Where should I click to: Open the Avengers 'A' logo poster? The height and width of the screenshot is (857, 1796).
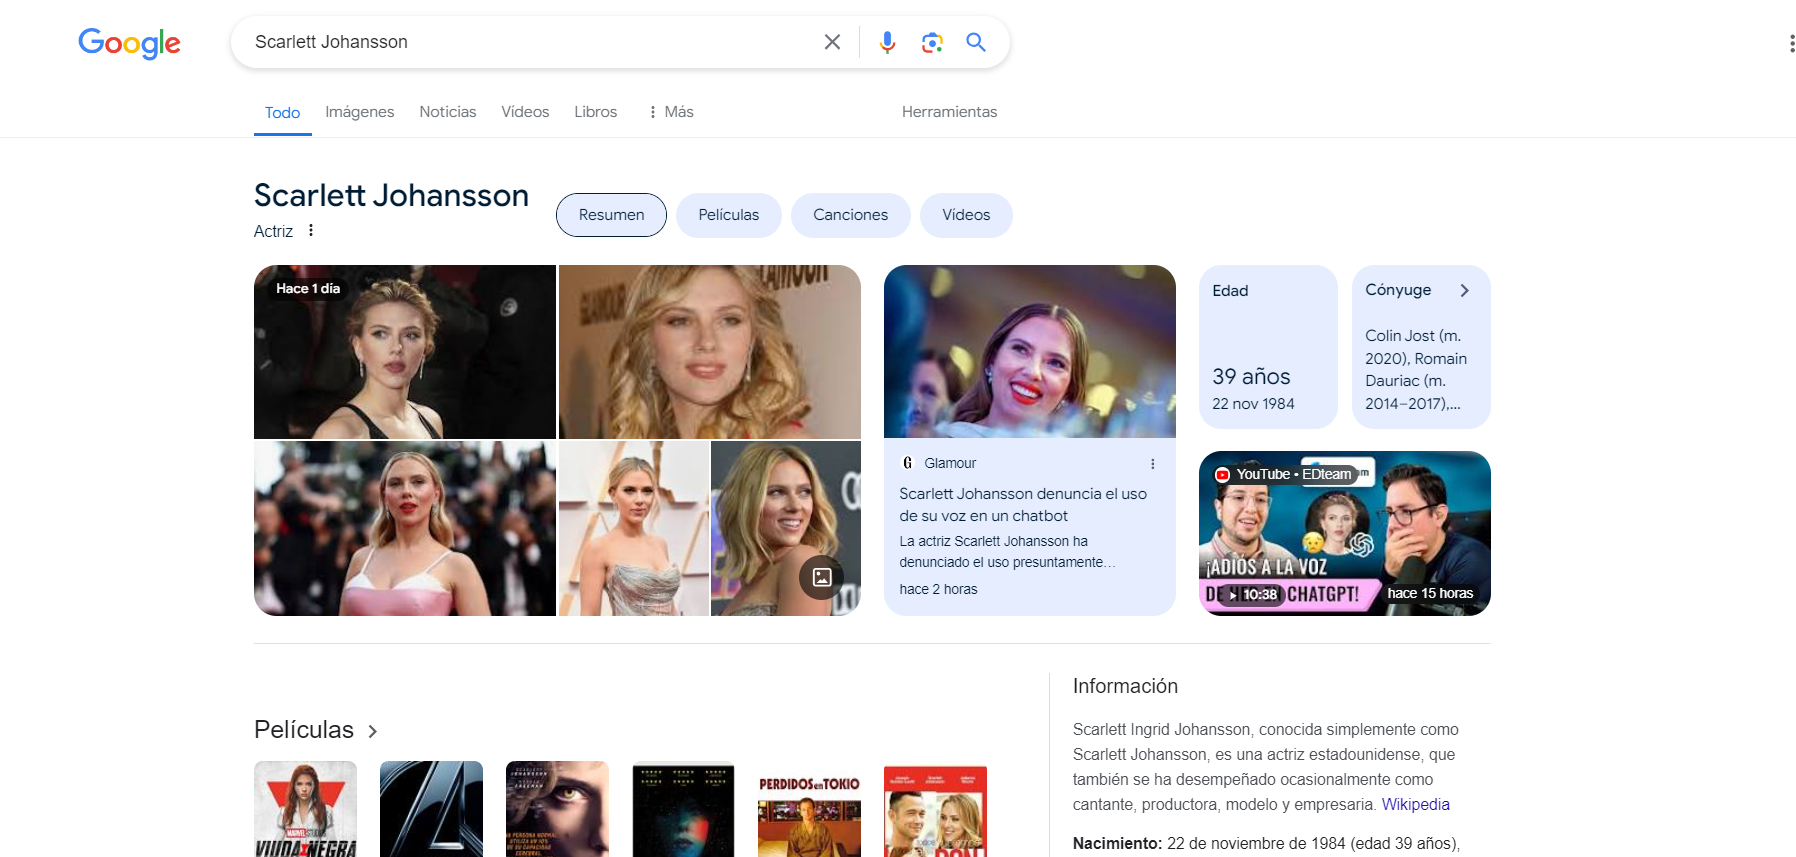point(431,809)
